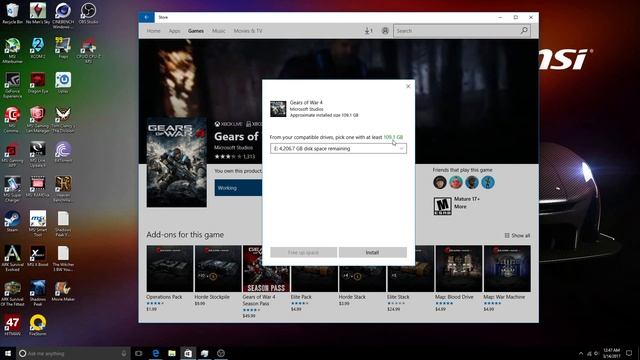Open the FireStorm desktop shortcut
This screenshot has height=360, width=640.
click(x=38, y=325)
